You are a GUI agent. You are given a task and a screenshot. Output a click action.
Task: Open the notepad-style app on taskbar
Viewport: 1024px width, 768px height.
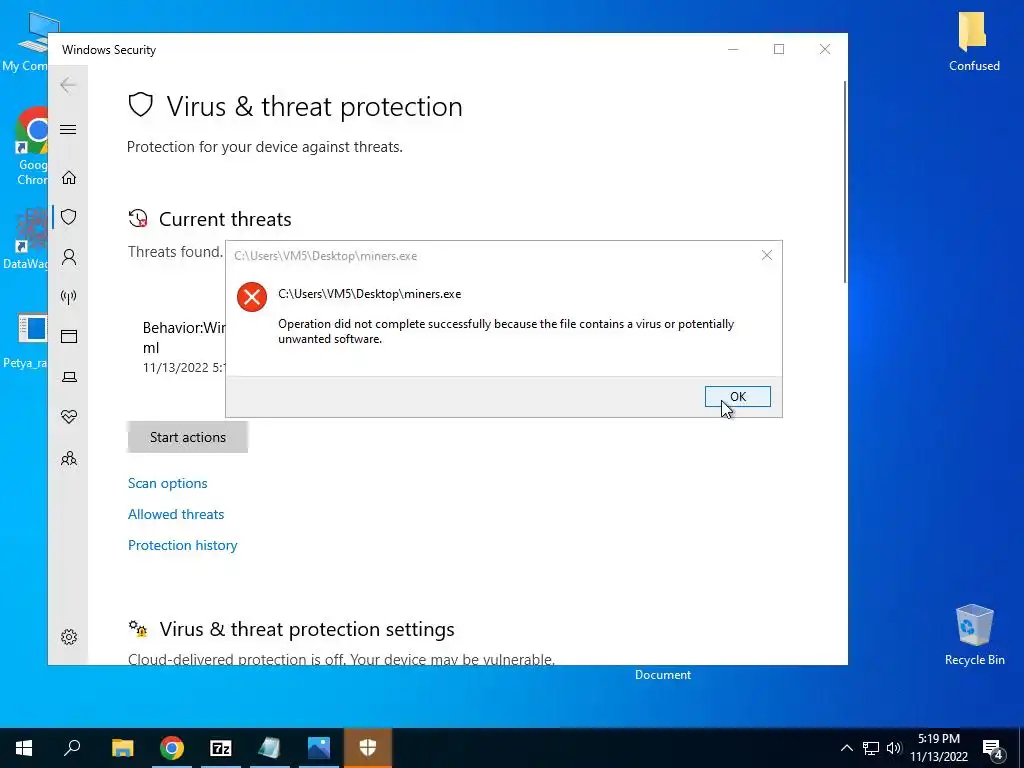point(269,748)
